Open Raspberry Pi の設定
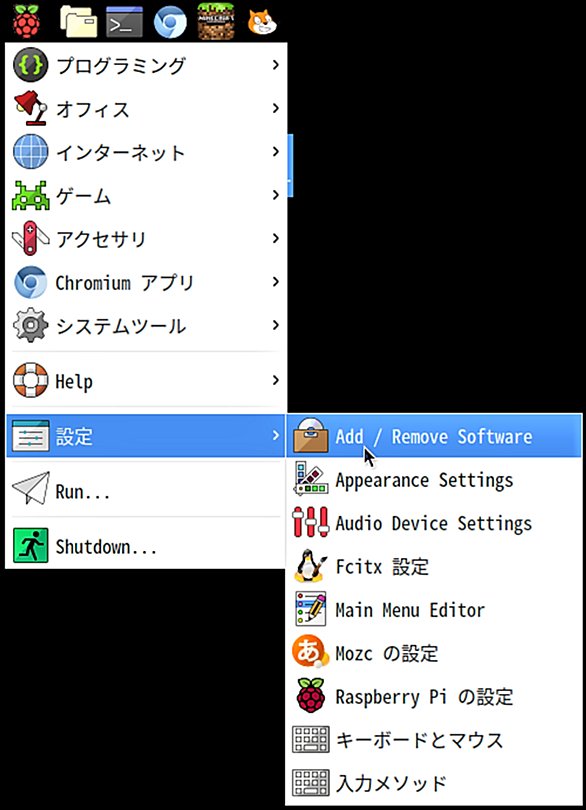This screenshot has width=586, height=810. tap(434, 696)
